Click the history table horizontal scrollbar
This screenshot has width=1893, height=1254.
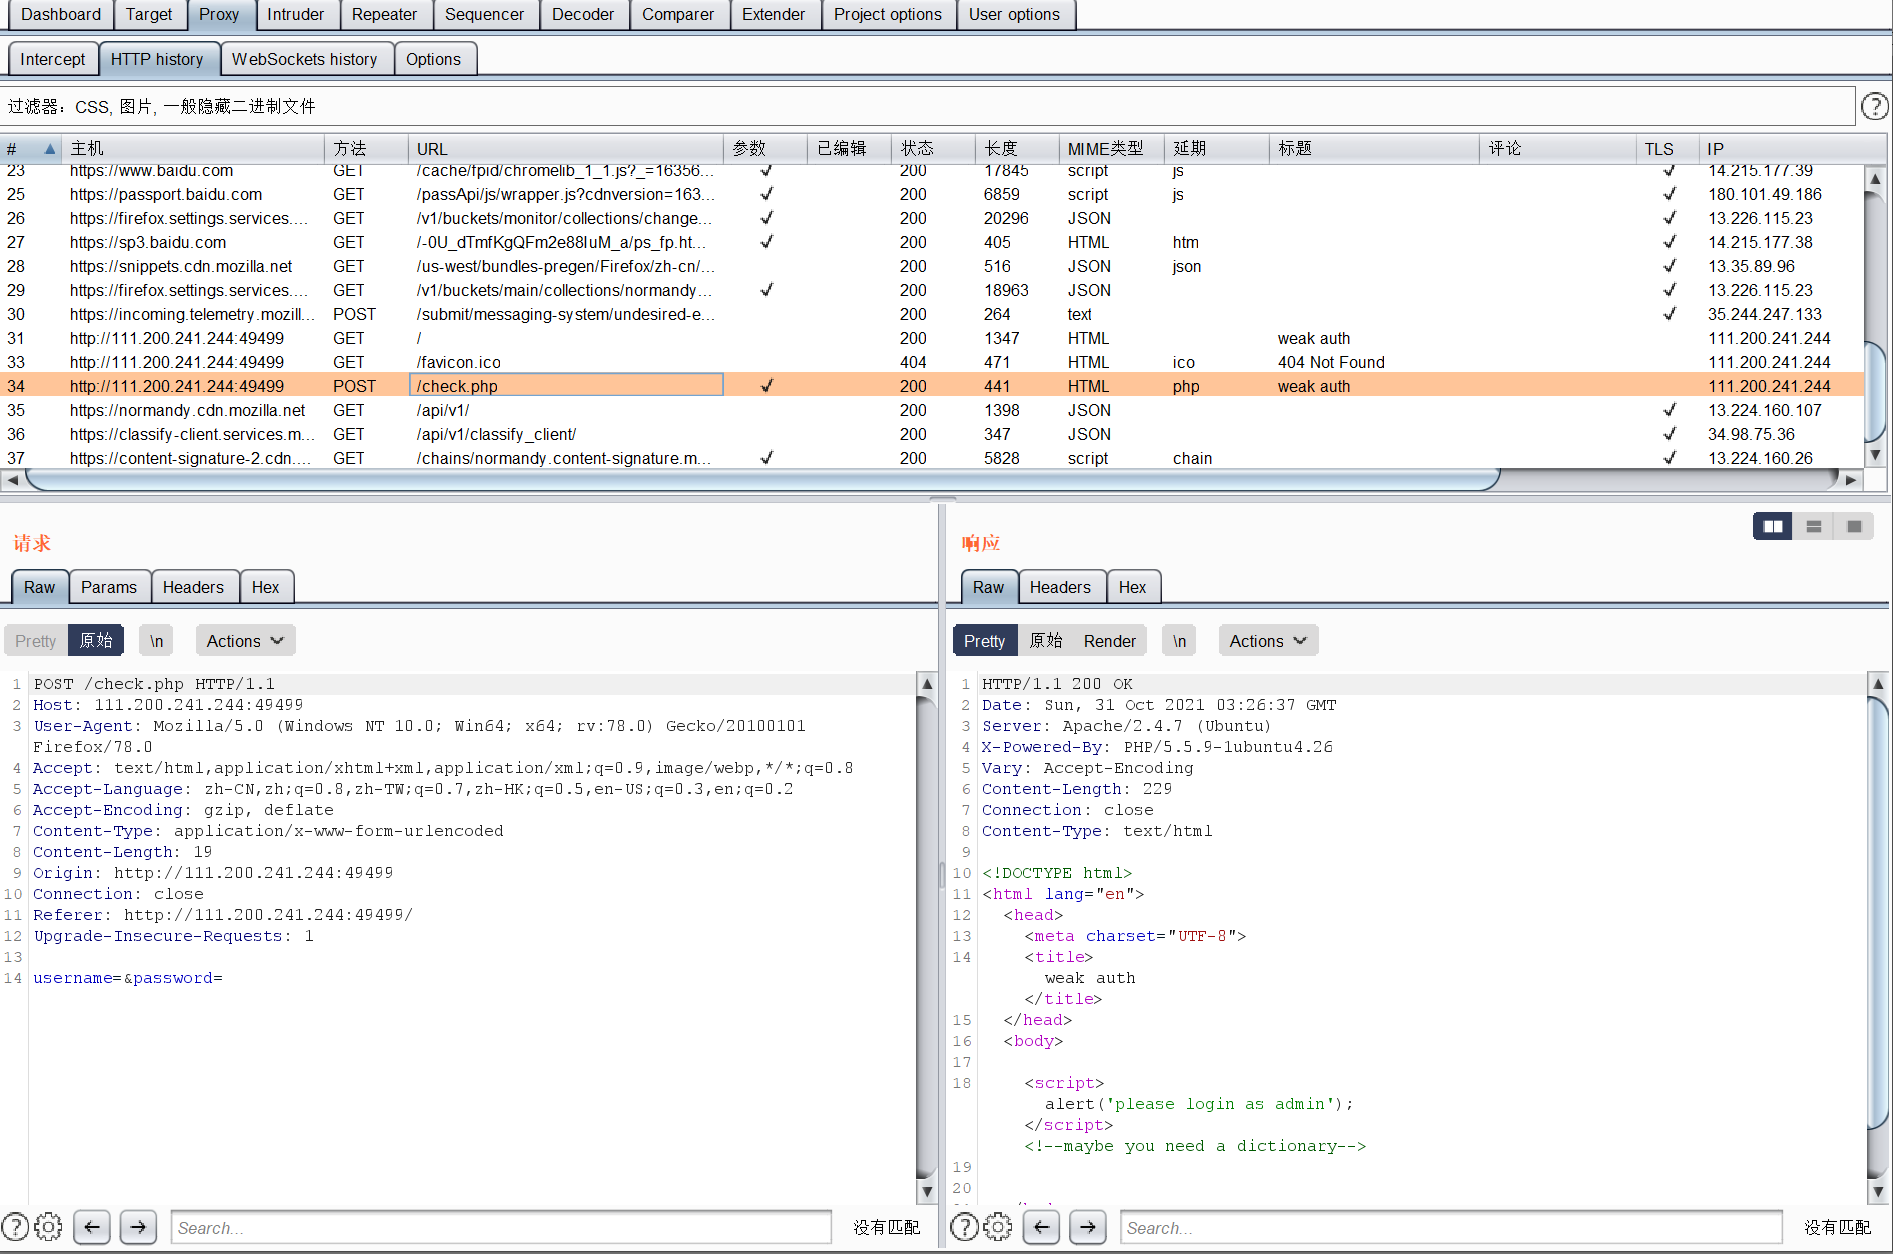click(762, 480)
